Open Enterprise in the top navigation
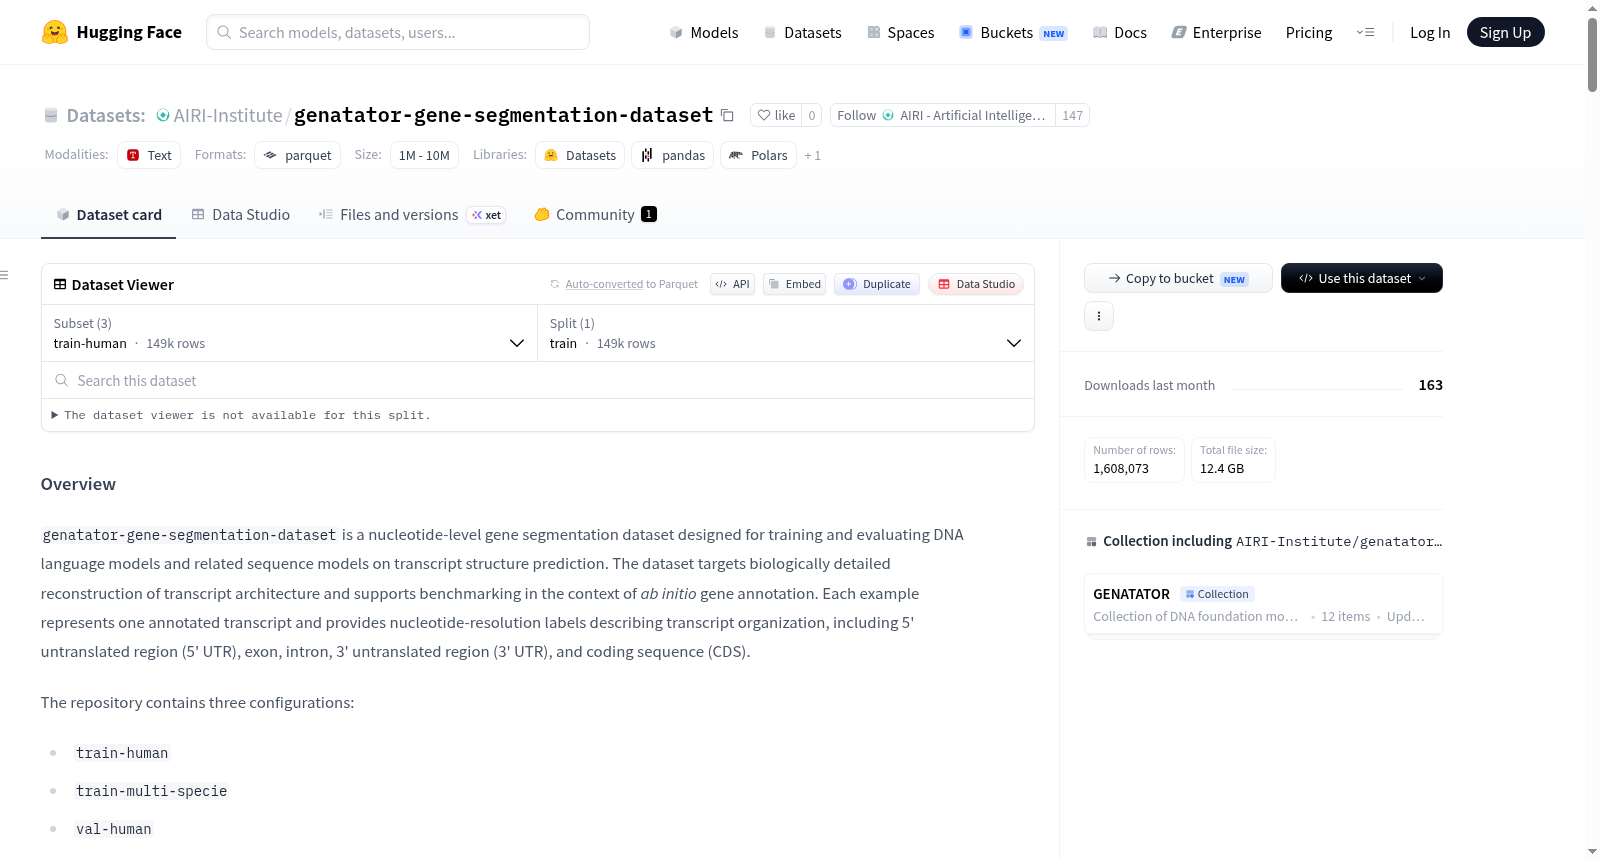Image resolution: width=1600 pixels, height=861 pixels. tap(1216, 32)
